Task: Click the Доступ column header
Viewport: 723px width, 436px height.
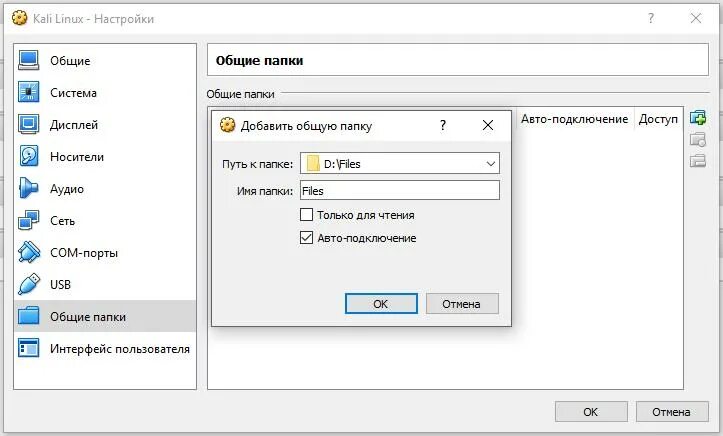Action: coord(658,119)
